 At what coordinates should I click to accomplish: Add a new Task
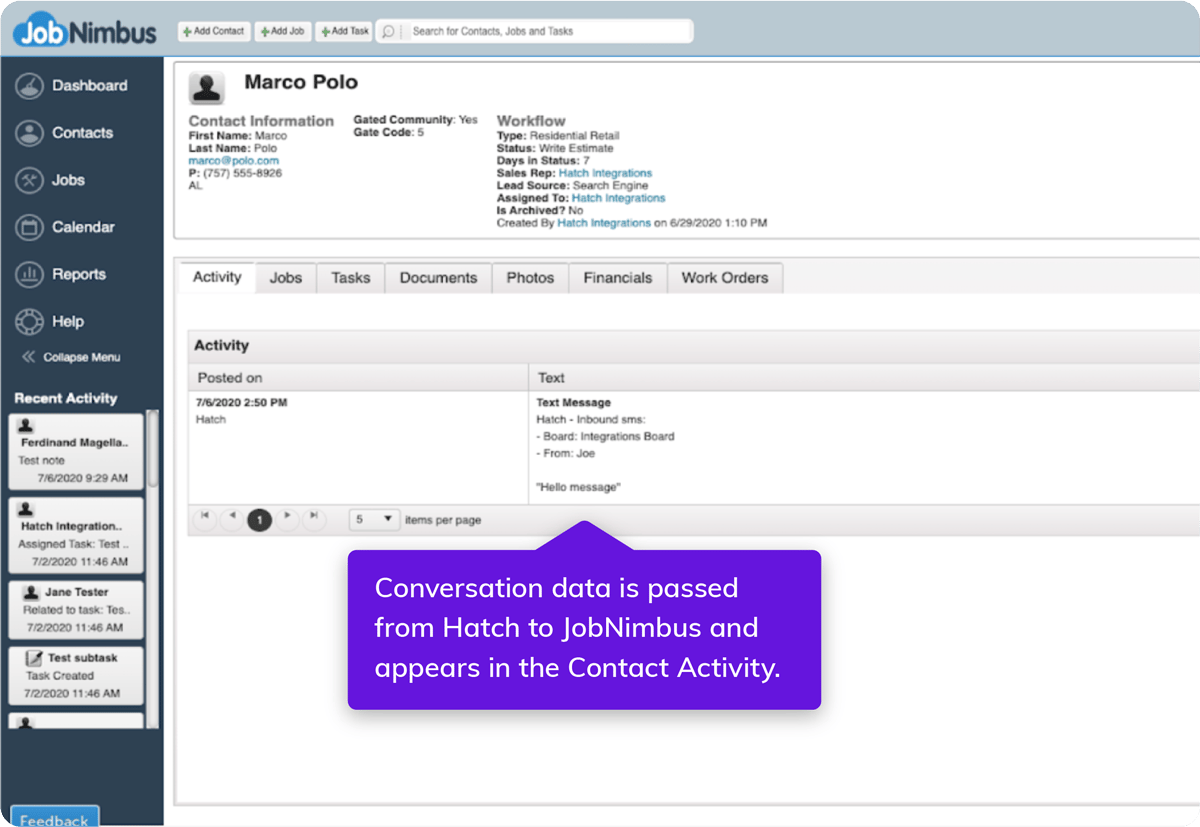tap(343, 31)
